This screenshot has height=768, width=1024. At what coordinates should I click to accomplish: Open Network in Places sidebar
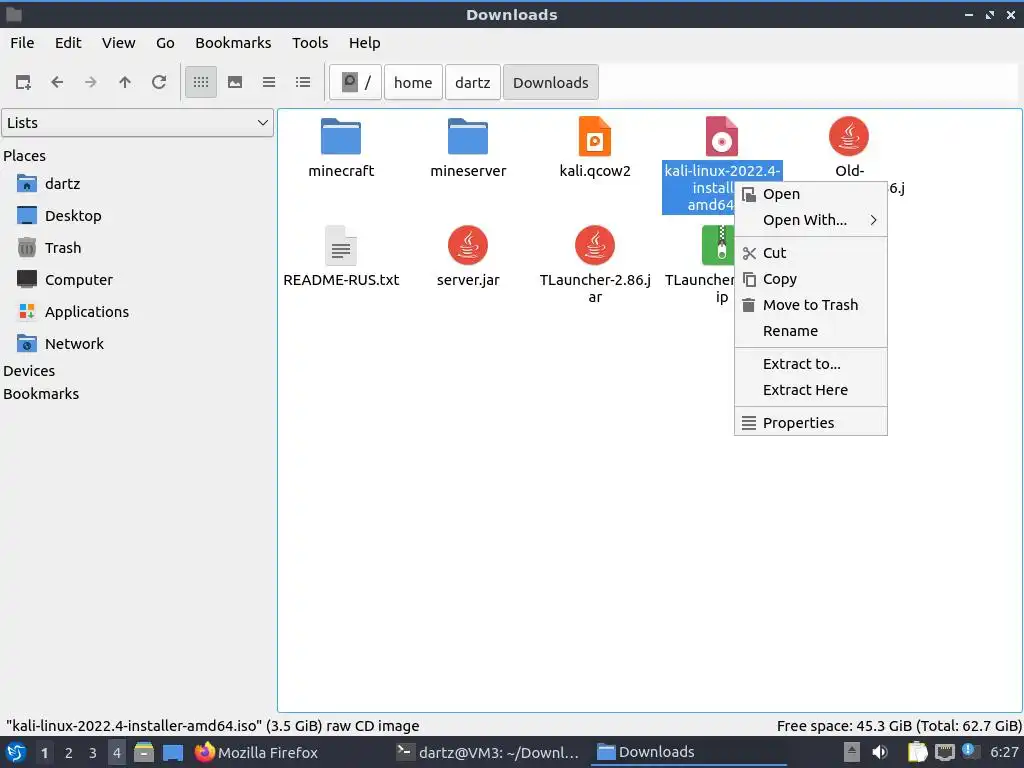tap(74, 344)
